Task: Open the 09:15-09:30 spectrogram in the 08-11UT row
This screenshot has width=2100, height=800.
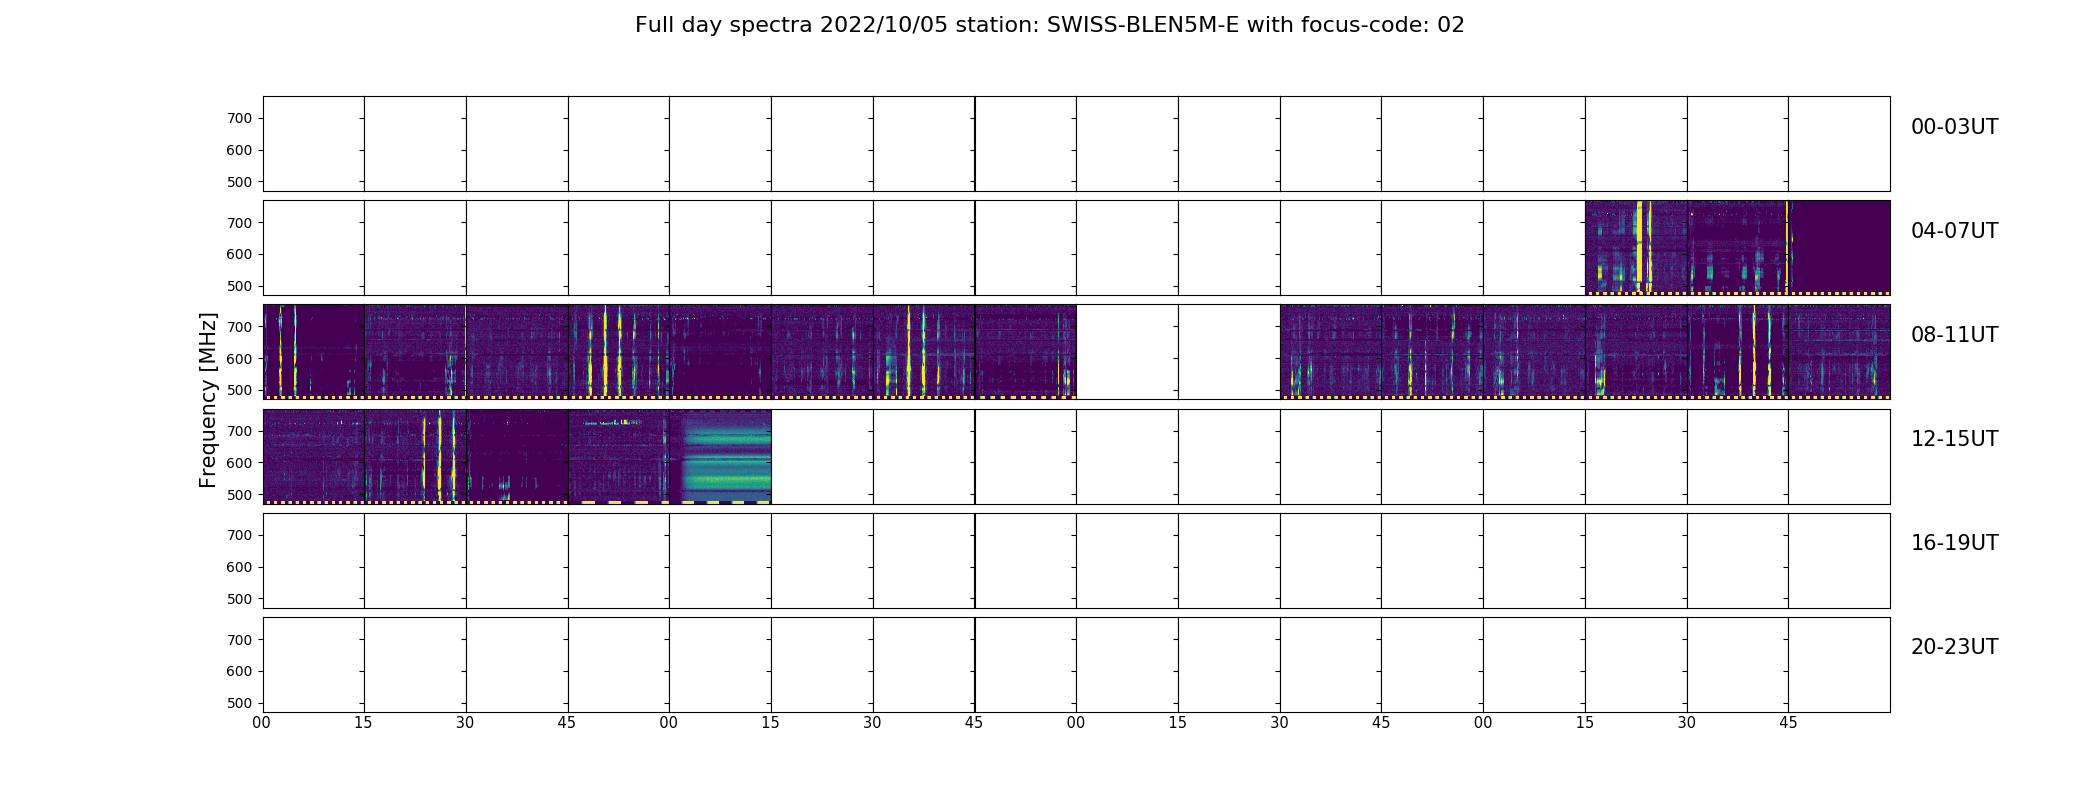Action: [822, 352]
